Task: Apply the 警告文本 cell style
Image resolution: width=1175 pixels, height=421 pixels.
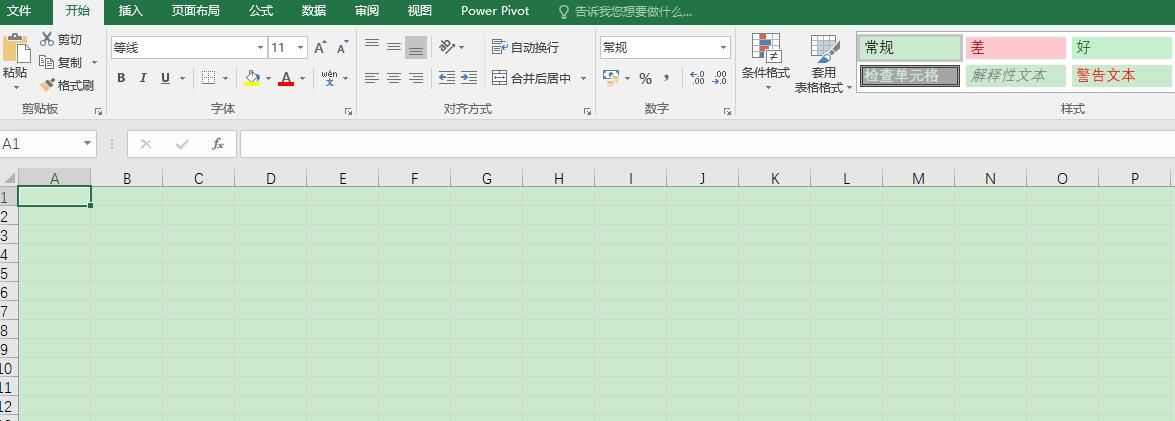Action: click(1122, 76)
